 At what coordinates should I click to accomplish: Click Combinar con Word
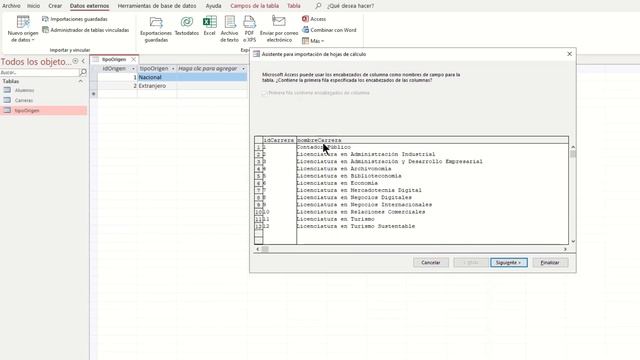click(329, 30)
